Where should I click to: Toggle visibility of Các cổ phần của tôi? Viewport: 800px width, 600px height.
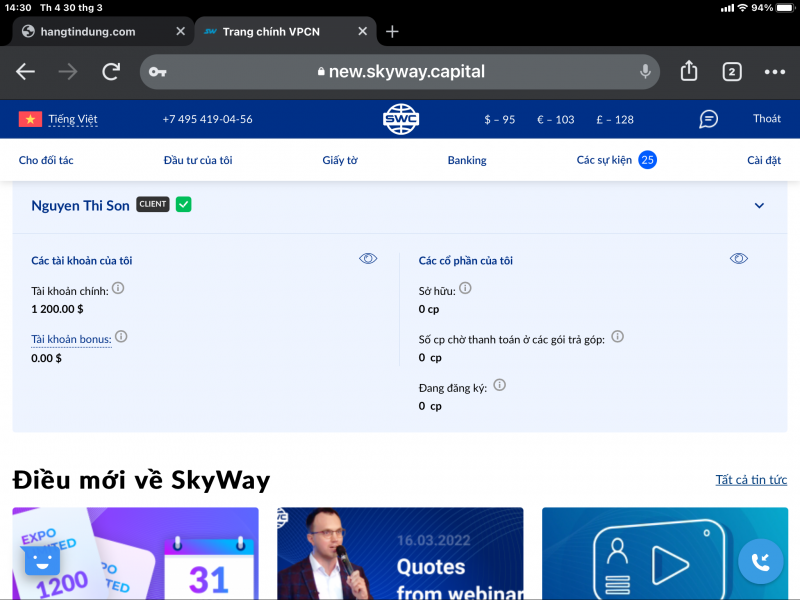pos(739,259)
